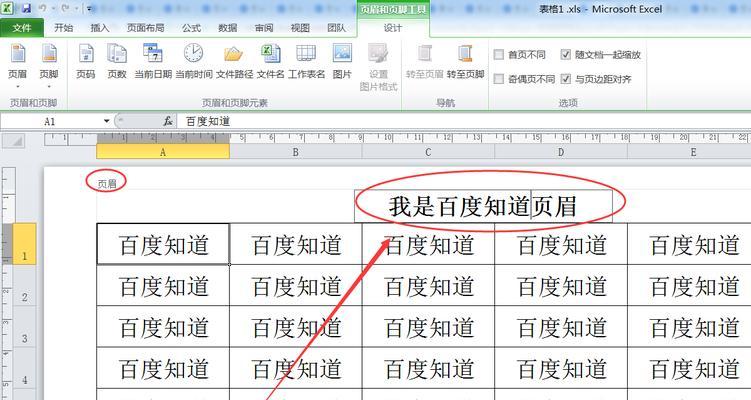751x400 pixels.
Task: Uncheck 与页边距对齐 align with margins
Action: 566,79
